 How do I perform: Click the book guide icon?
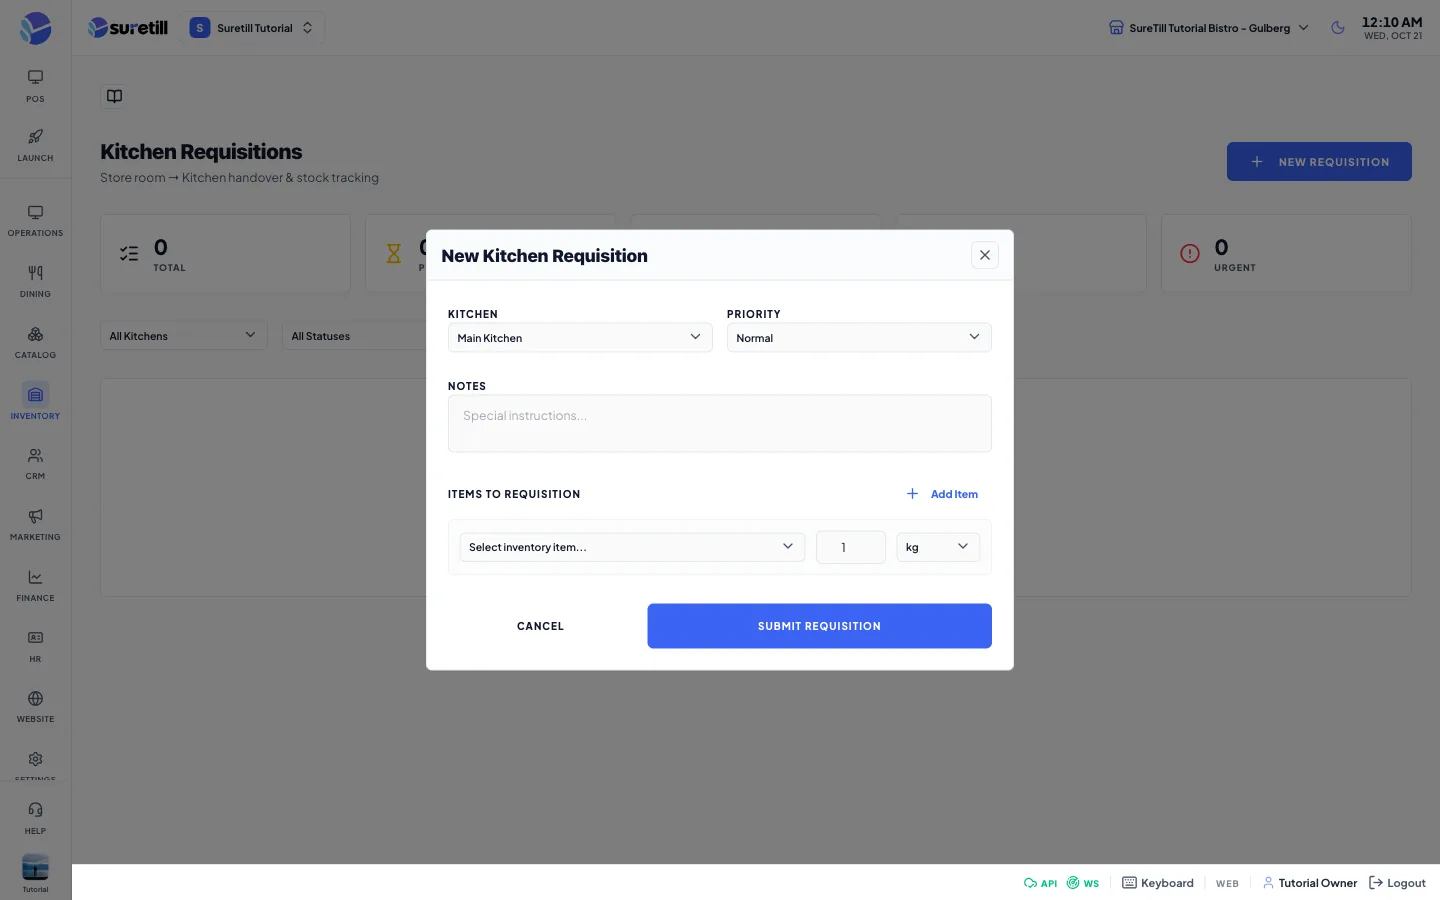(114, 96)
